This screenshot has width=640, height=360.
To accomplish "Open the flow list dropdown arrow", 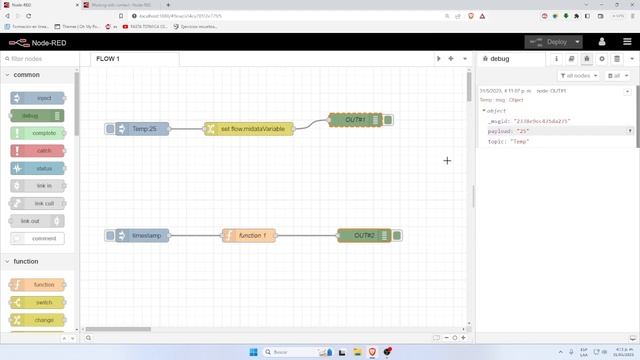I will pos(465,59).
